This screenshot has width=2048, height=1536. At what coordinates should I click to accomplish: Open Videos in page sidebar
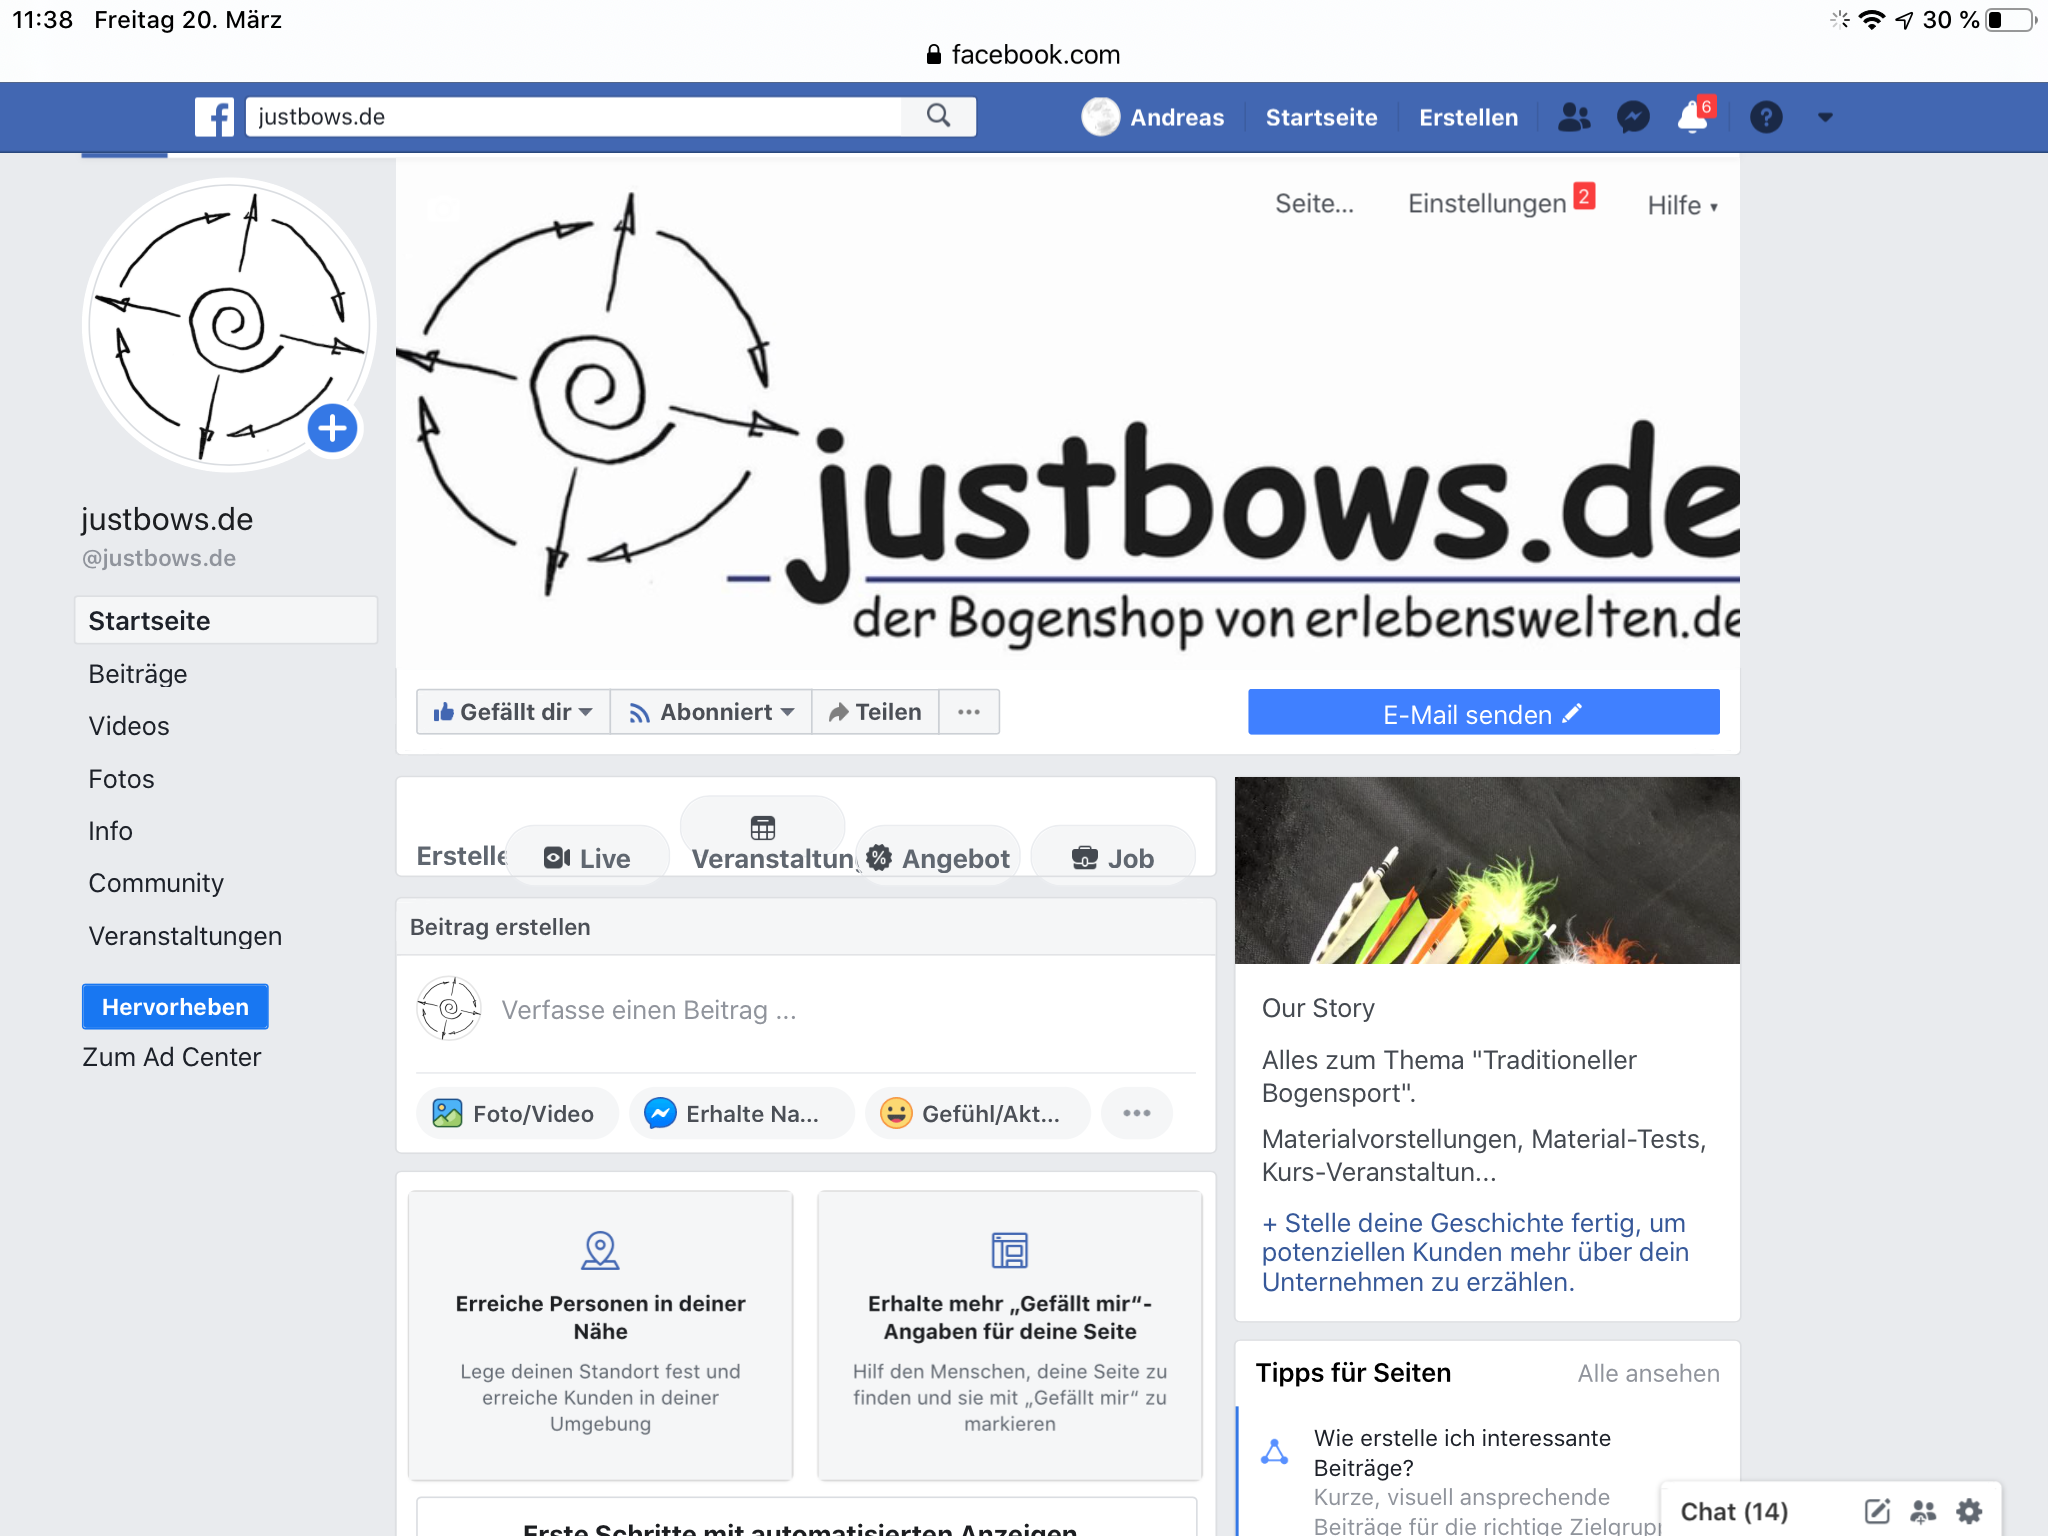(x=129, y=726)
